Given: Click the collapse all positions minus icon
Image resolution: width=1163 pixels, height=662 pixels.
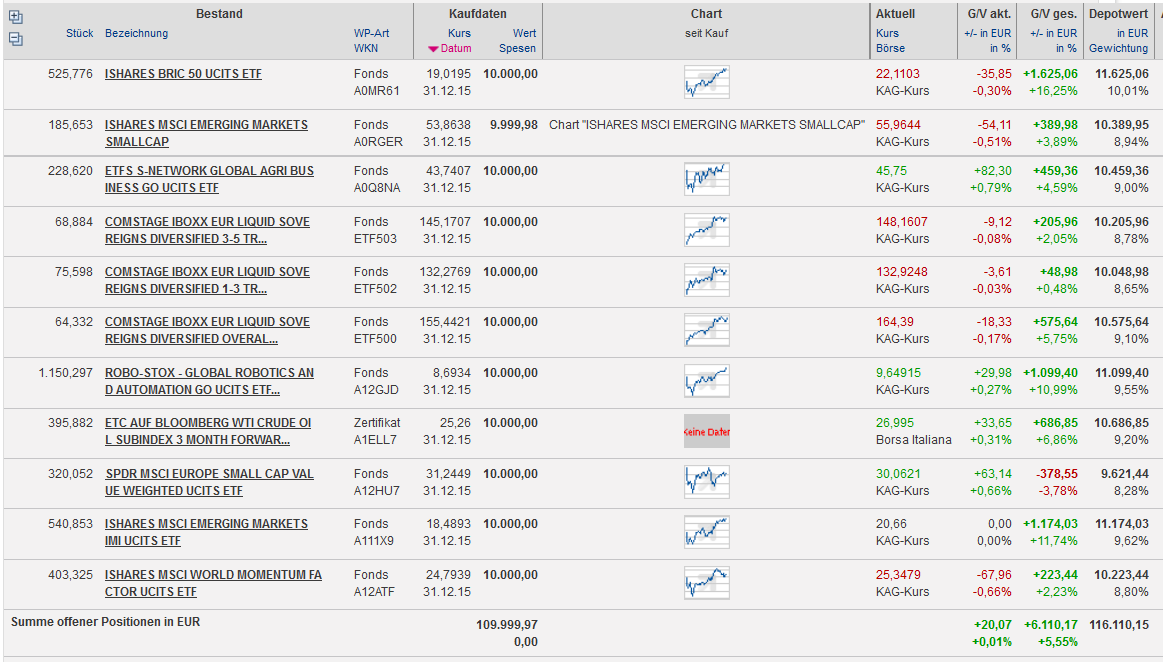Looking at the screenshot, I should [x=15, y=39].
